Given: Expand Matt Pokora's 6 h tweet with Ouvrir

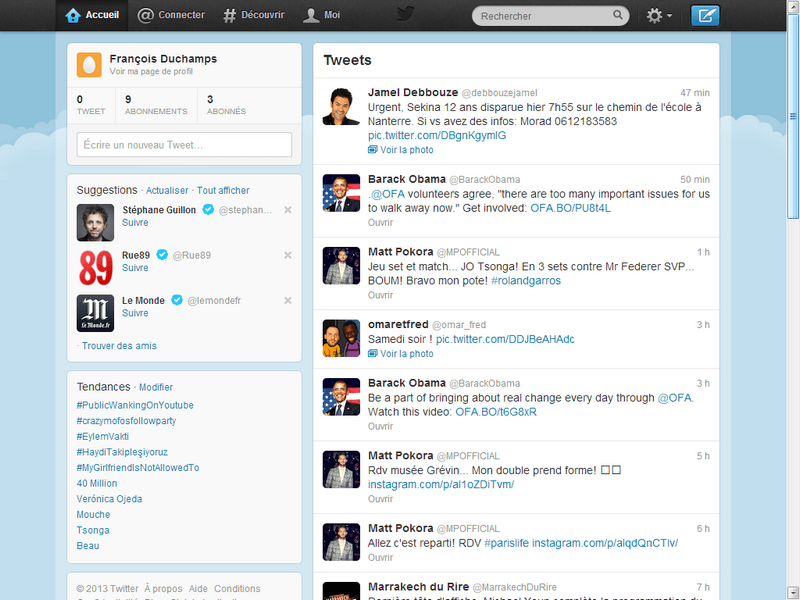Looking at the screenshot, I should (x=381, y=558).
